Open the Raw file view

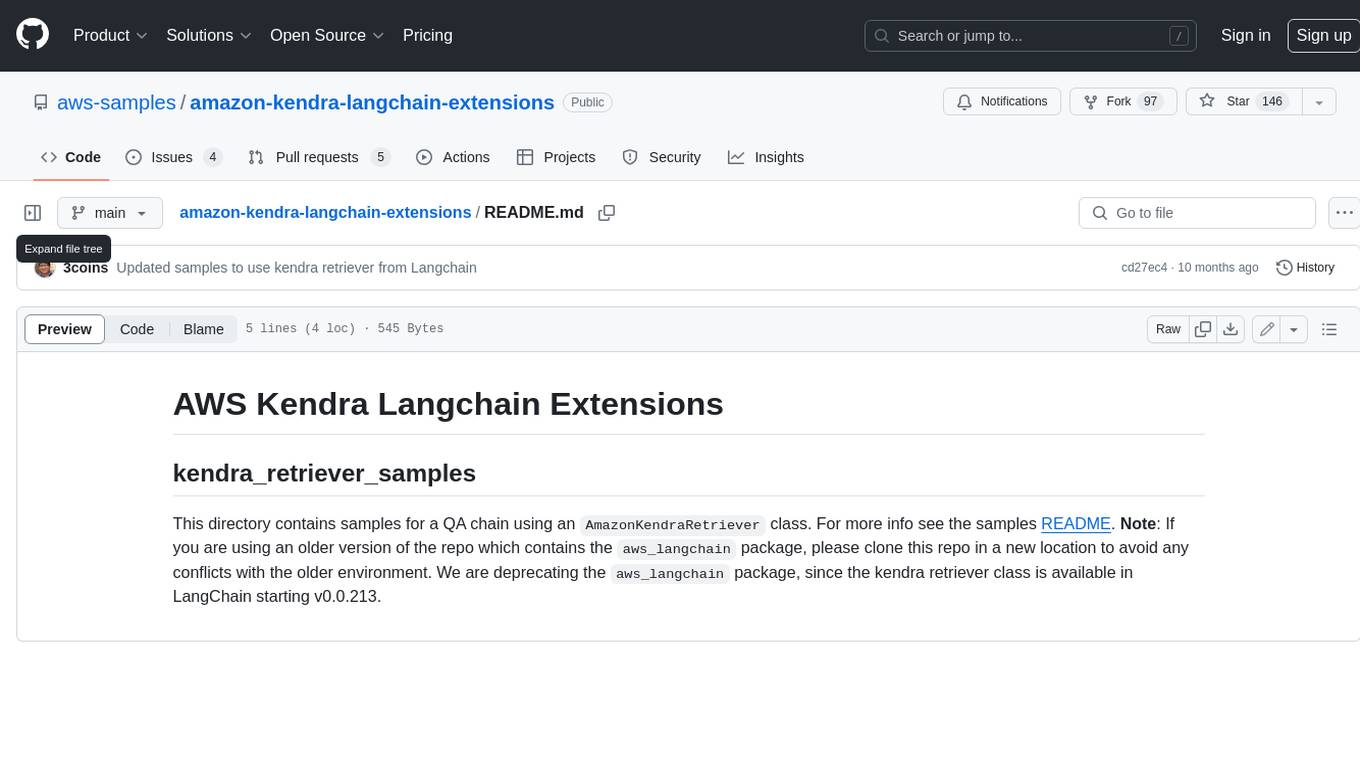click(1168, 329)
